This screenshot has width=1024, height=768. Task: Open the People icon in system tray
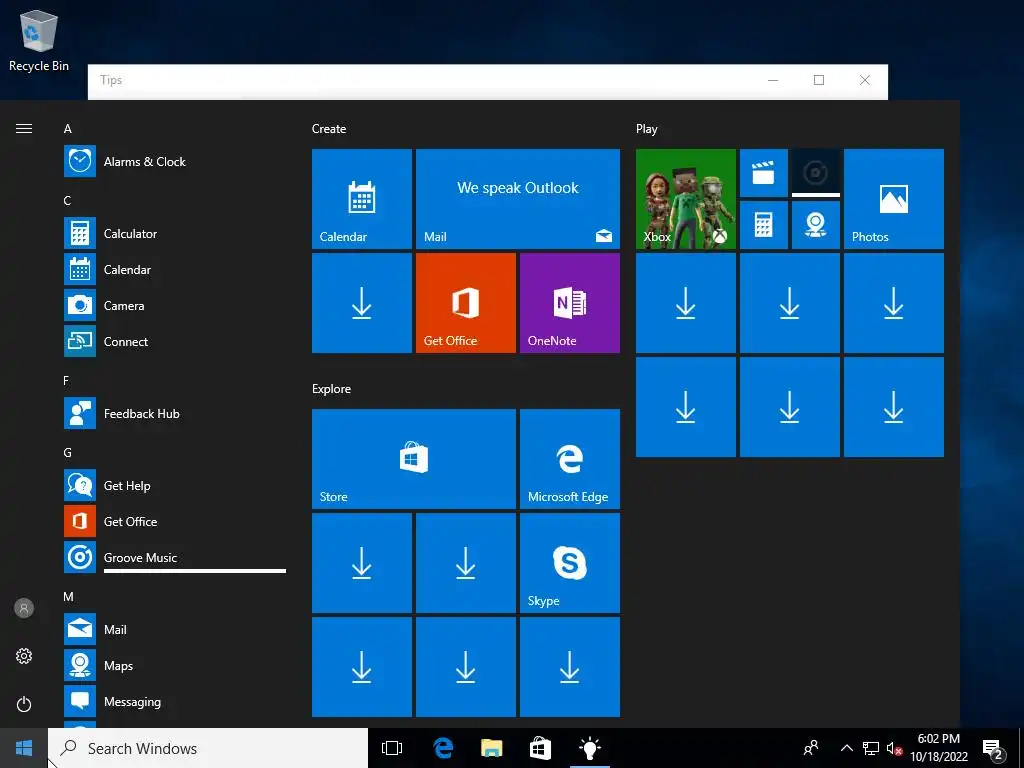pyautogui.click(x=811, y=748)
